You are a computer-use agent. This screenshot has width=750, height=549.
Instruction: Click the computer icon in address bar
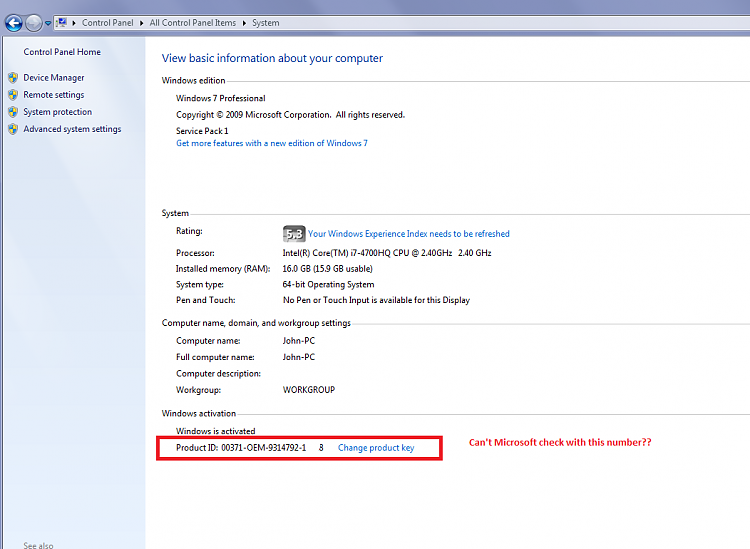pyautogui.click(x=61, y=22)
